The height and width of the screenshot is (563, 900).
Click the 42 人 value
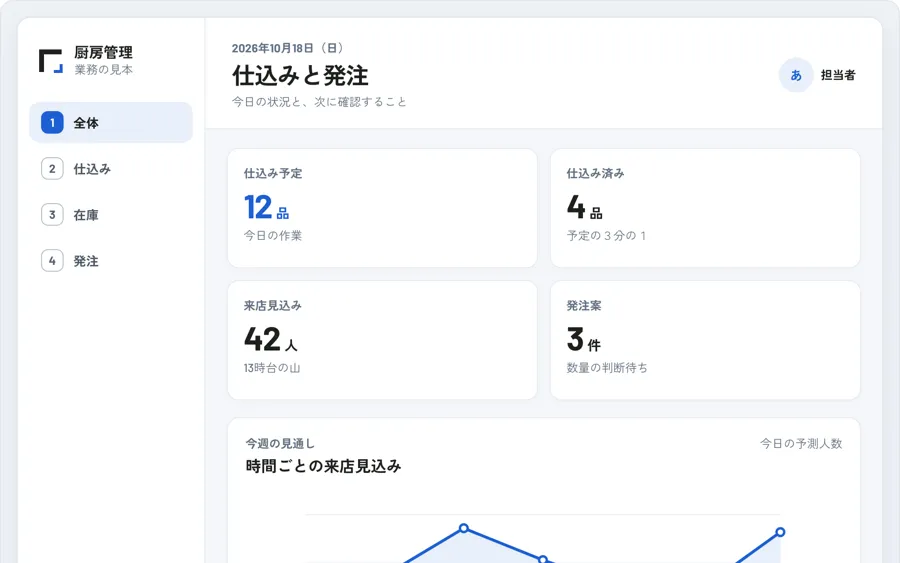coord(271,339)
